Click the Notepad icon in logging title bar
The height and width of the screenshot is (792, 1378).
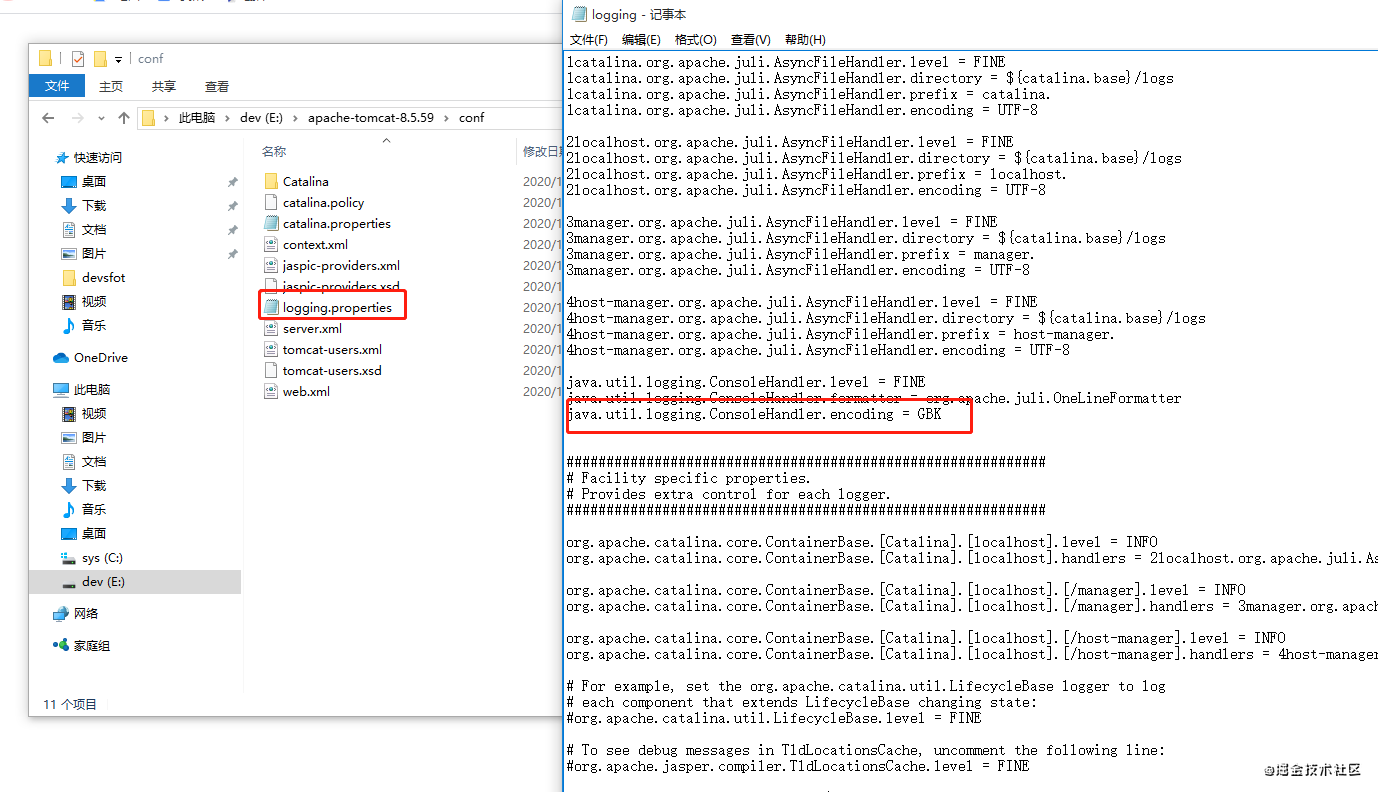[579, 14]
